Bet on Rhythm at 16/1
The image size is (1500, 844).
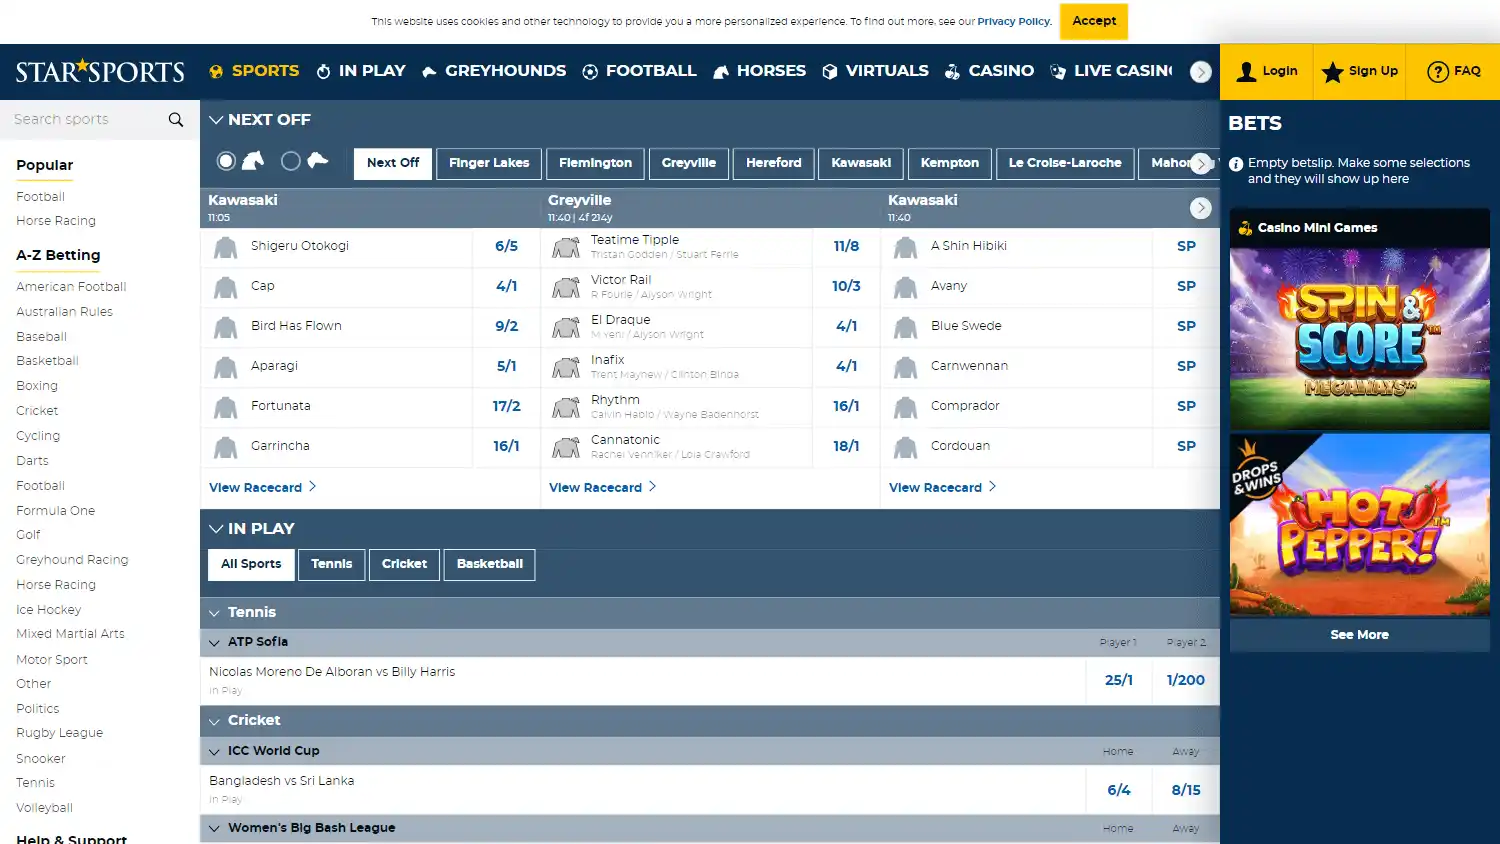click(x=846, y=407)
